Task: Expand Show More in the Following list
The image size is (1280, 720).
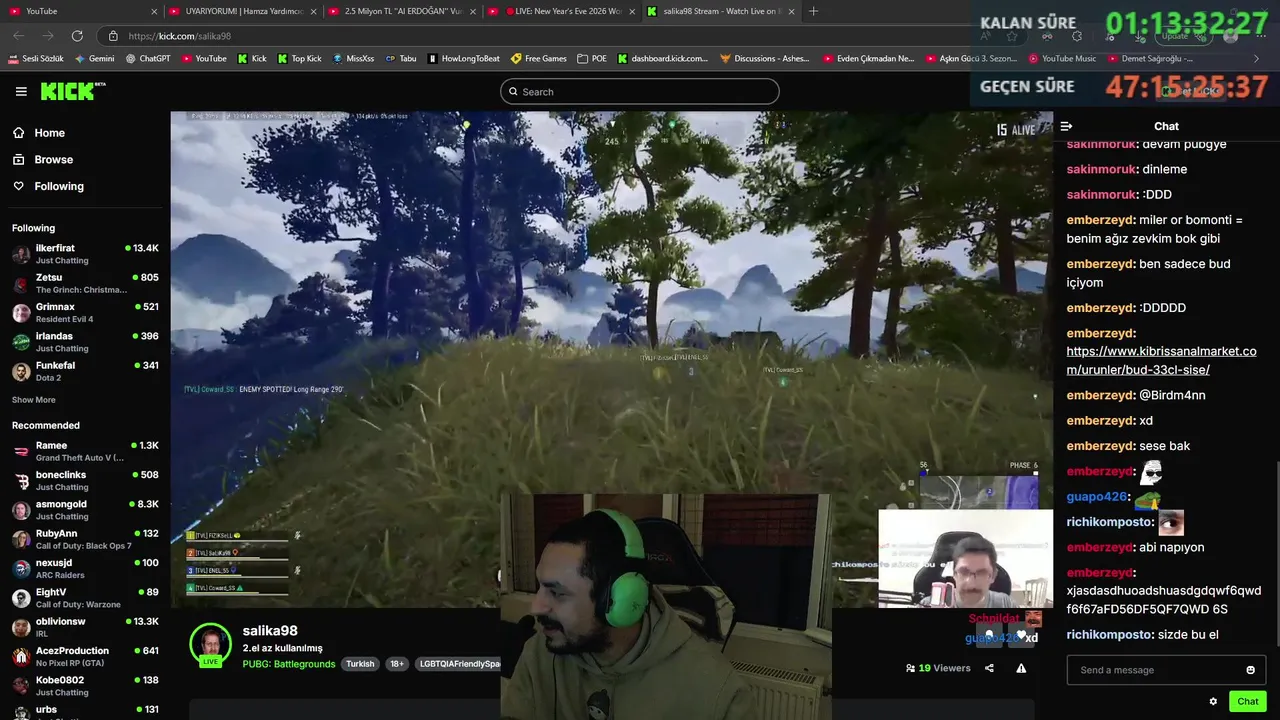Action: (x=34, y=400)
